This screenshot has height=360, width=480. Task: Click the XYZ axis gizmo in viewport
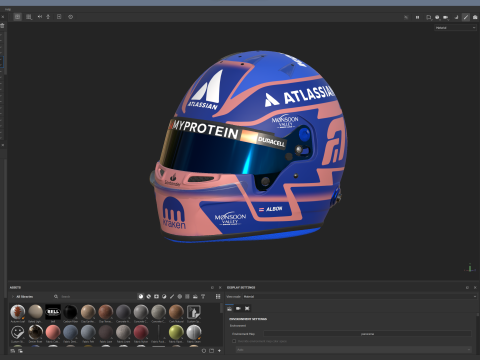(x=470, y=268)
